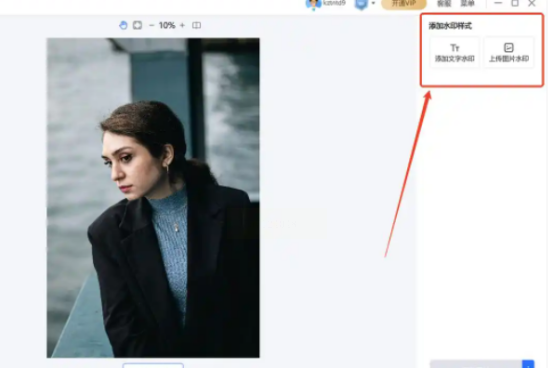Click the upload image watermark icon
The width and height of the screenshot is (554, 368).
(509, 47)
